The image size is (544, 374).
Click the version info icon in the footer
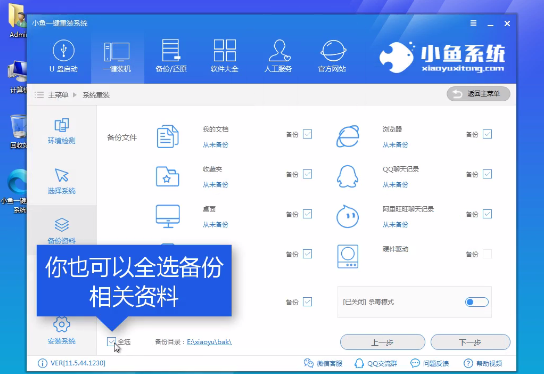pyautogui.click(x=42, y=363)
